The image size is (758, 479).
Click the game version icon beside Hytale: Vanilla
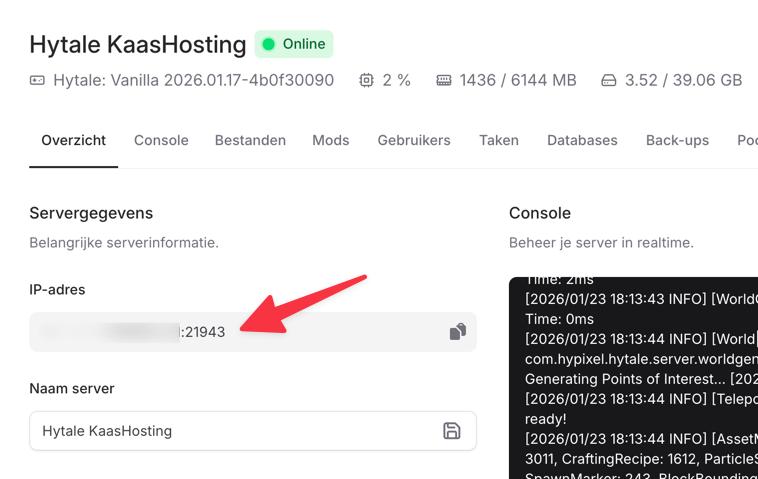click(37, 80)
